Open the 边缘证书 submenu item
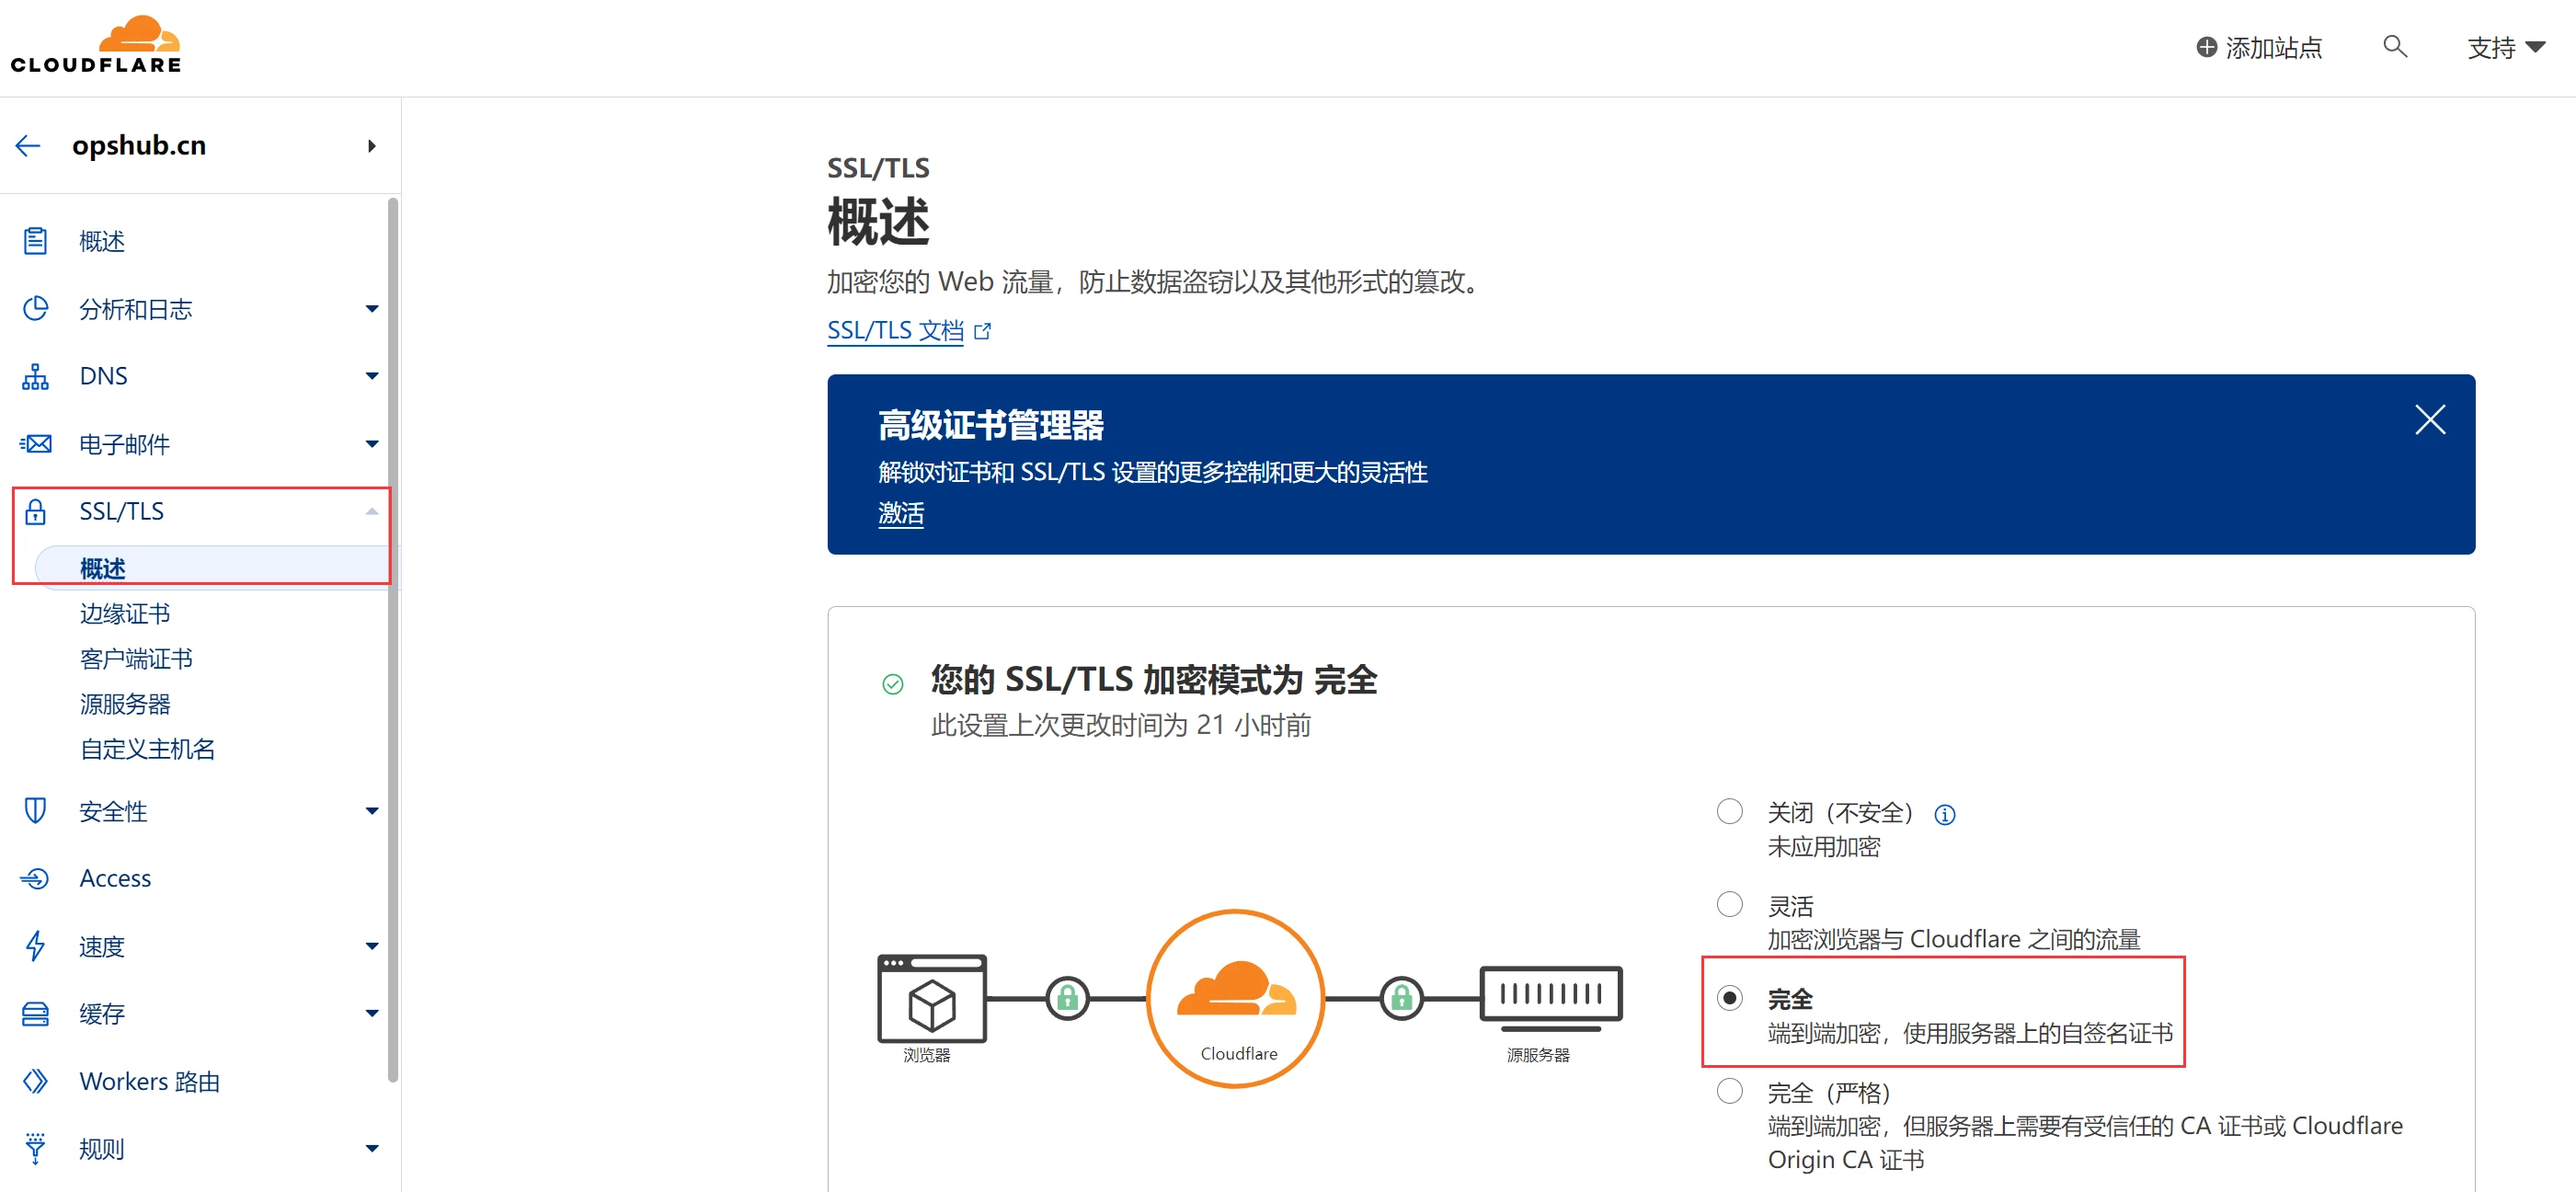The image size is (2576, 1192). point(125,613)
